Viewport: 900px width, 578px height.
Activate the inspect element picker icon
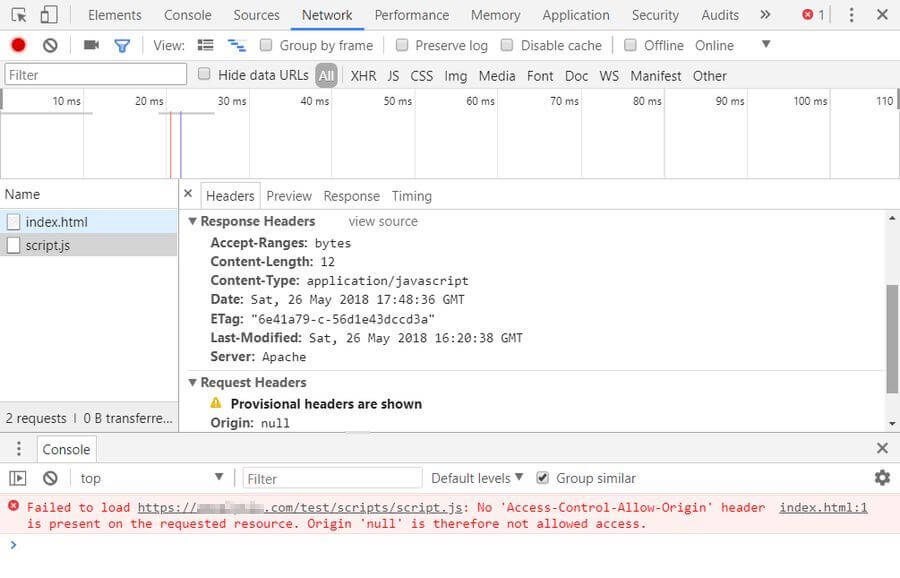tap(18, 15)
